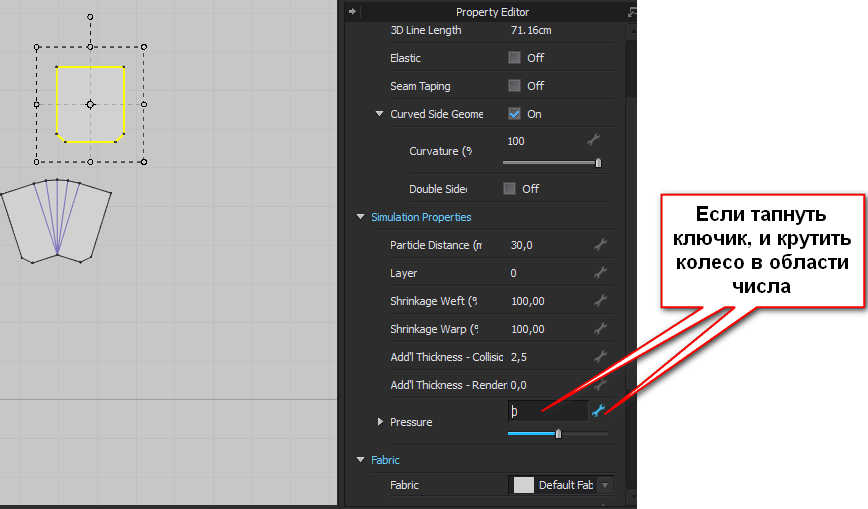Click the Curvature slider handle

point(598,163)
